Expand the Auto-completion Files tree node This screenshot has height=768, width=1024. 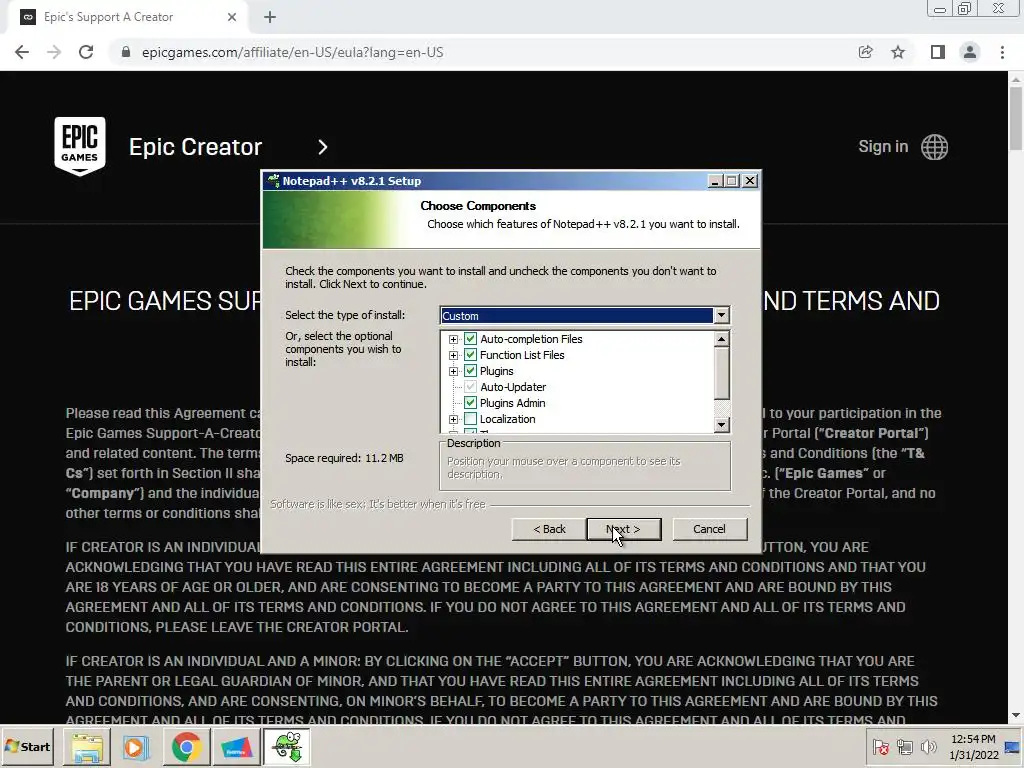point(453,339)
